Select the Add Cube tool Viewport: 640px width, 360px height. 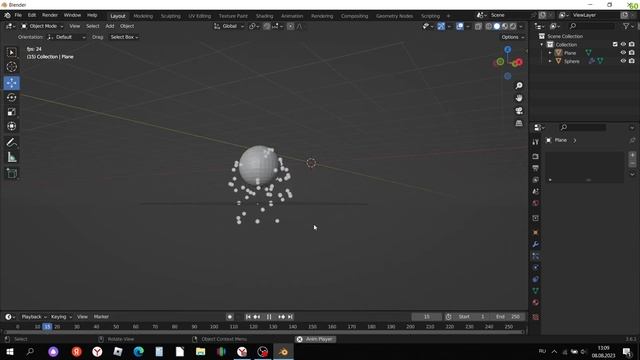pos(11,173)
